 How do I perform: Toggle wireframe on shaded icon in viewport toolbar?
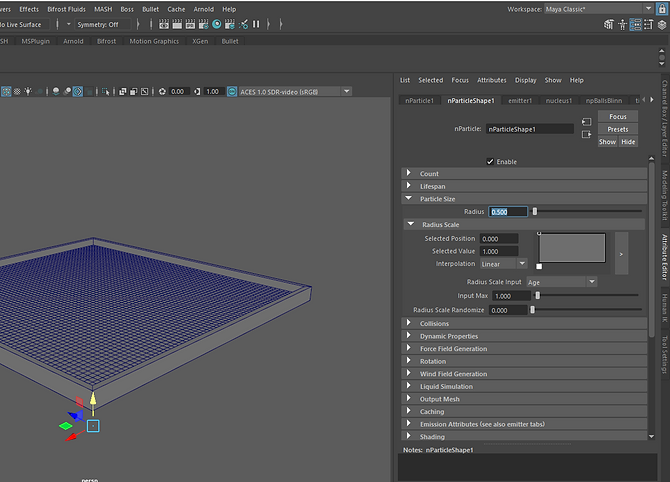6,91
